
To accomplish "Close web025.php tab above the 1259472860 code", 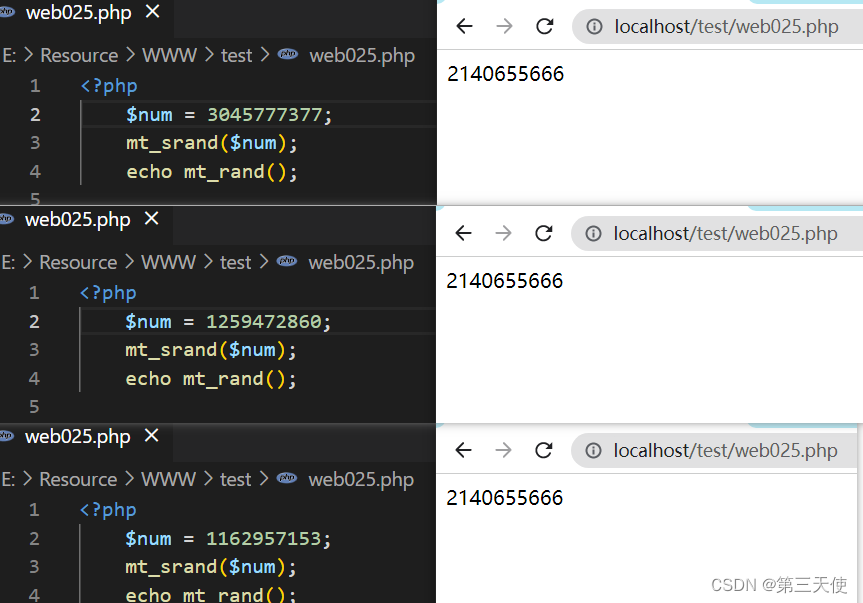I will [x=151, y=218].
